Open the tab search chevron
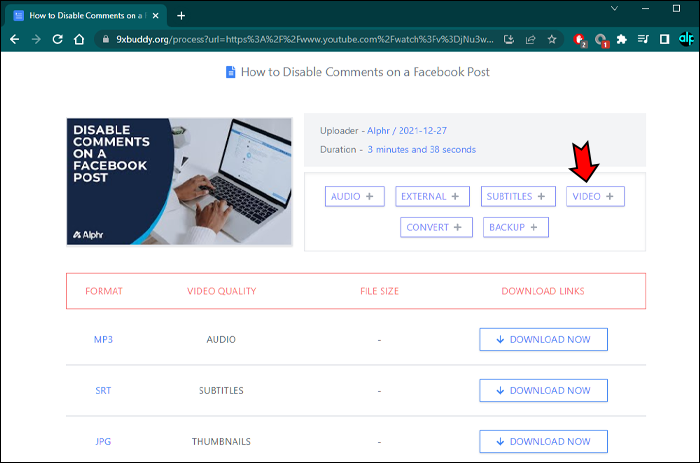 point(614,8)
